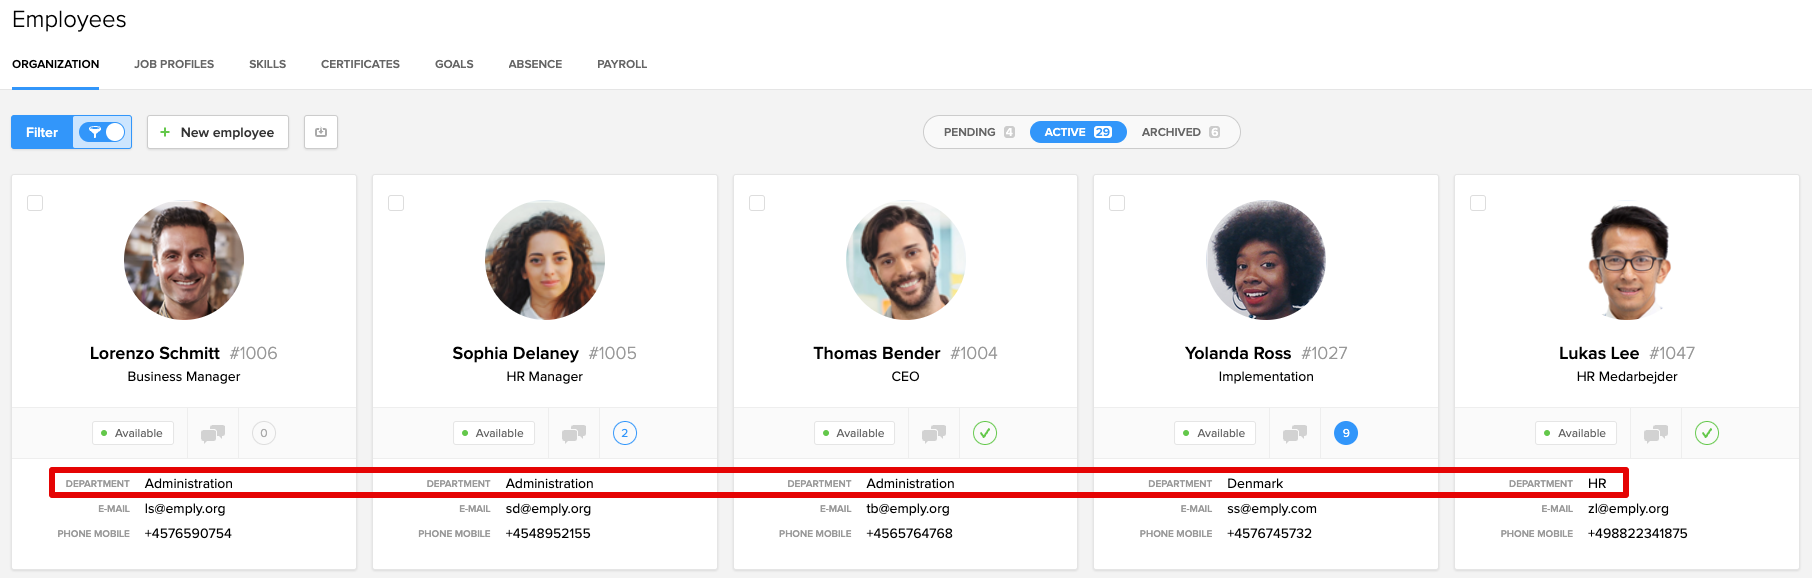Open Yolanda Ross's blue 9 notification badge
This screenshot has width=1812, height=578.
pos(1346,433)
